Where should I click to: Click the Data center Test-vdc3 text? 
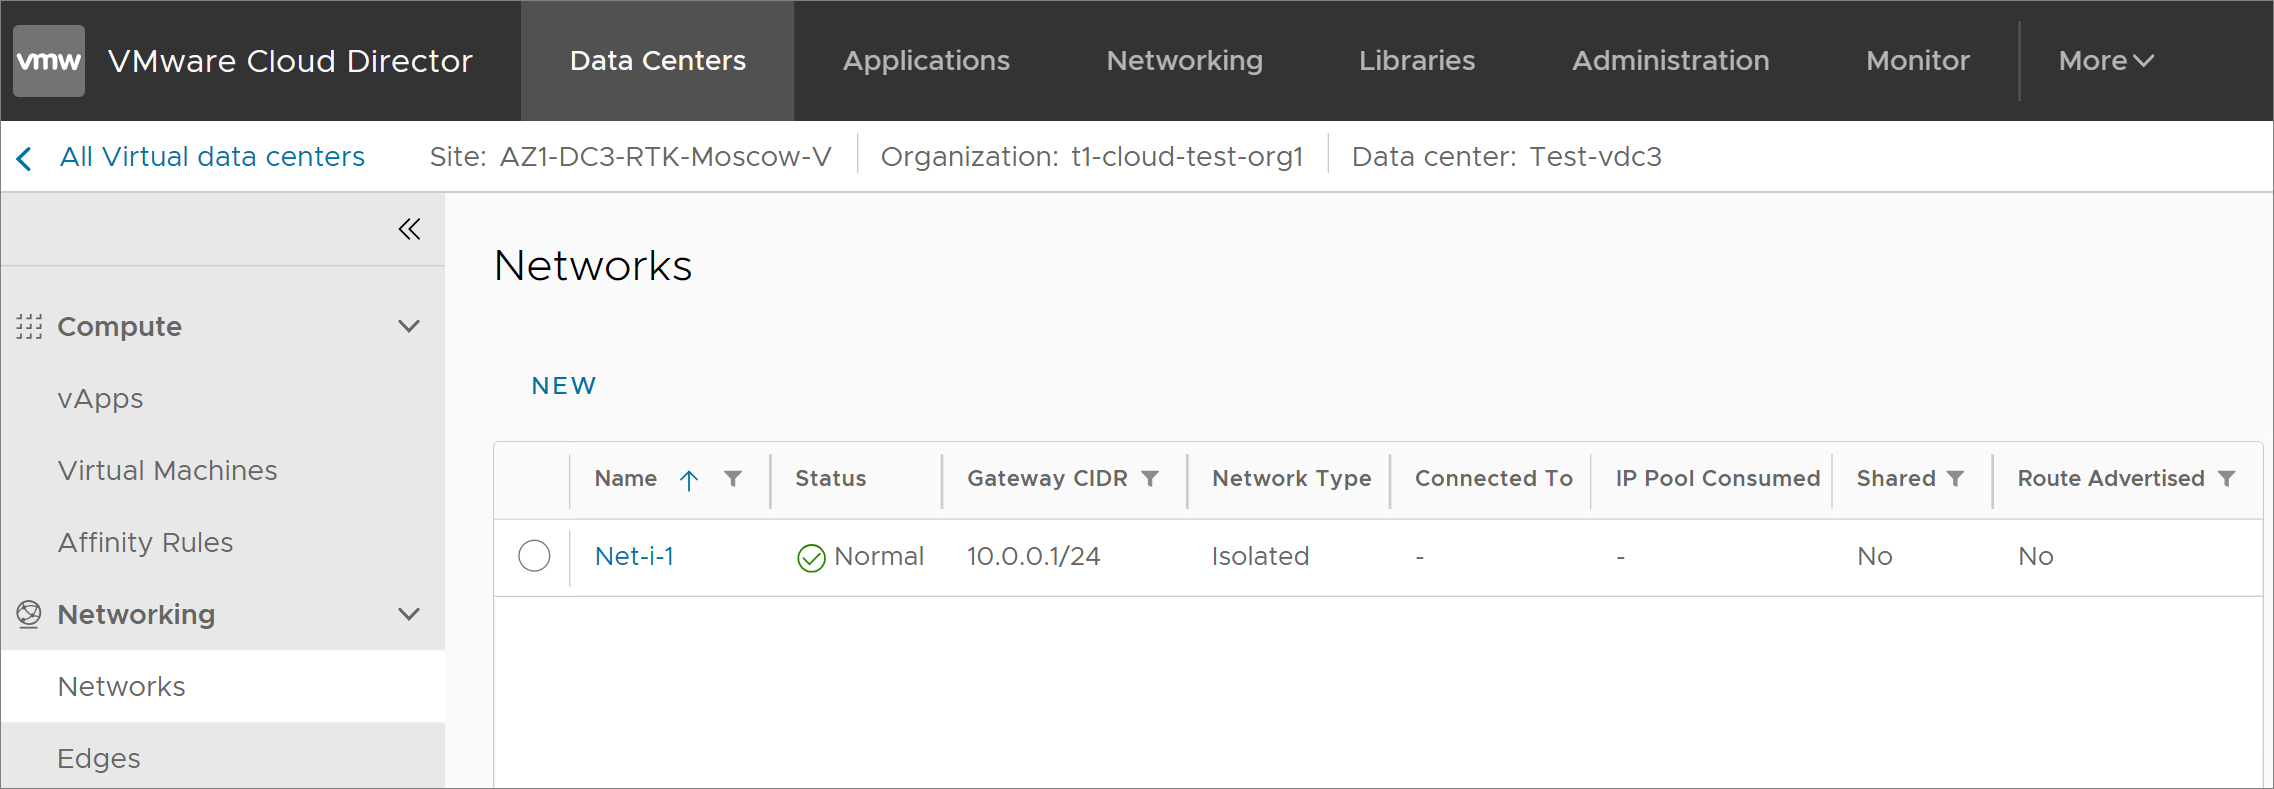pyautogui.click(x=1507, y=157)
